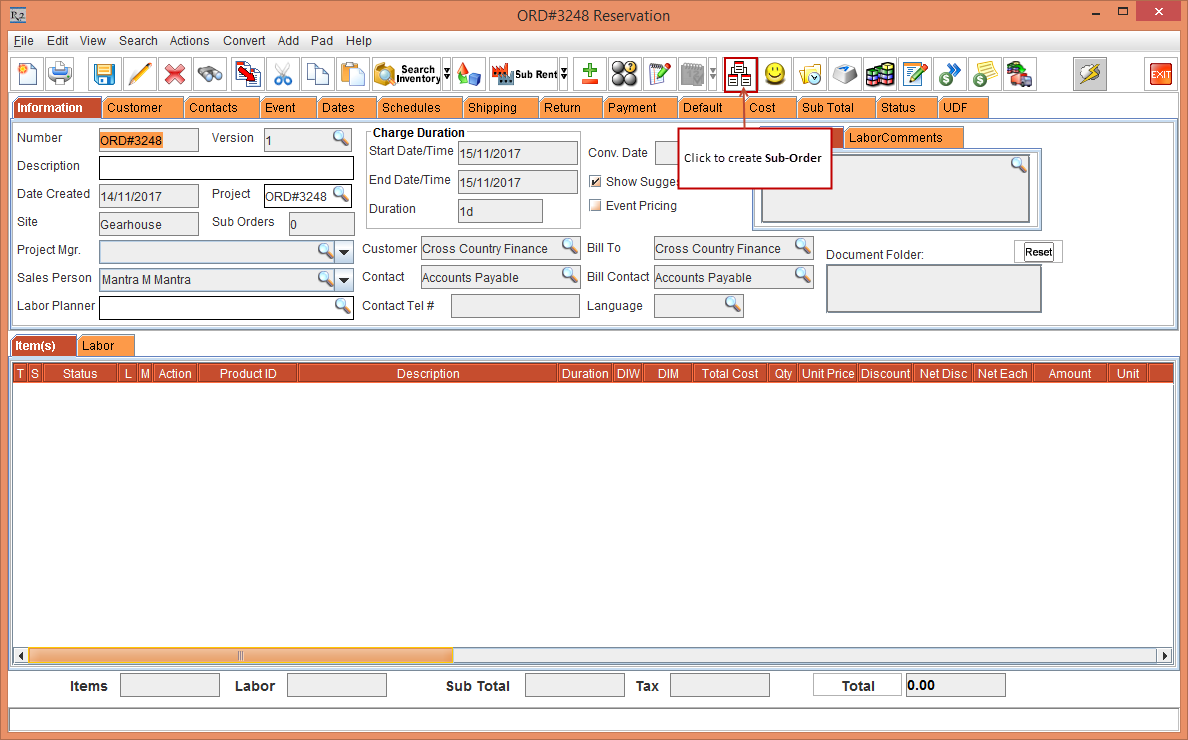Click the Create Sub-Order icon
Image resolution: width=1188 pixels, height=740 pixels.
[741, 74]
